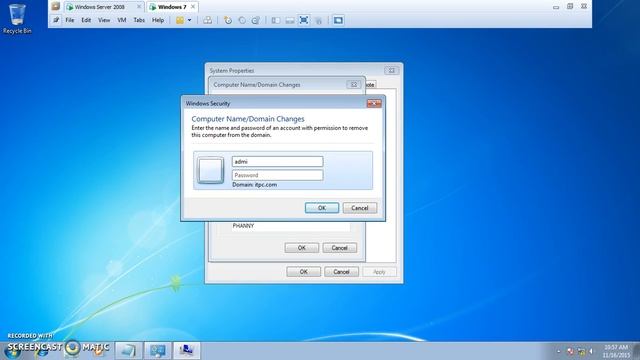Screen dimensions: 640x360
Task: Show hidden system tray icons
Action: pos(559,351)
